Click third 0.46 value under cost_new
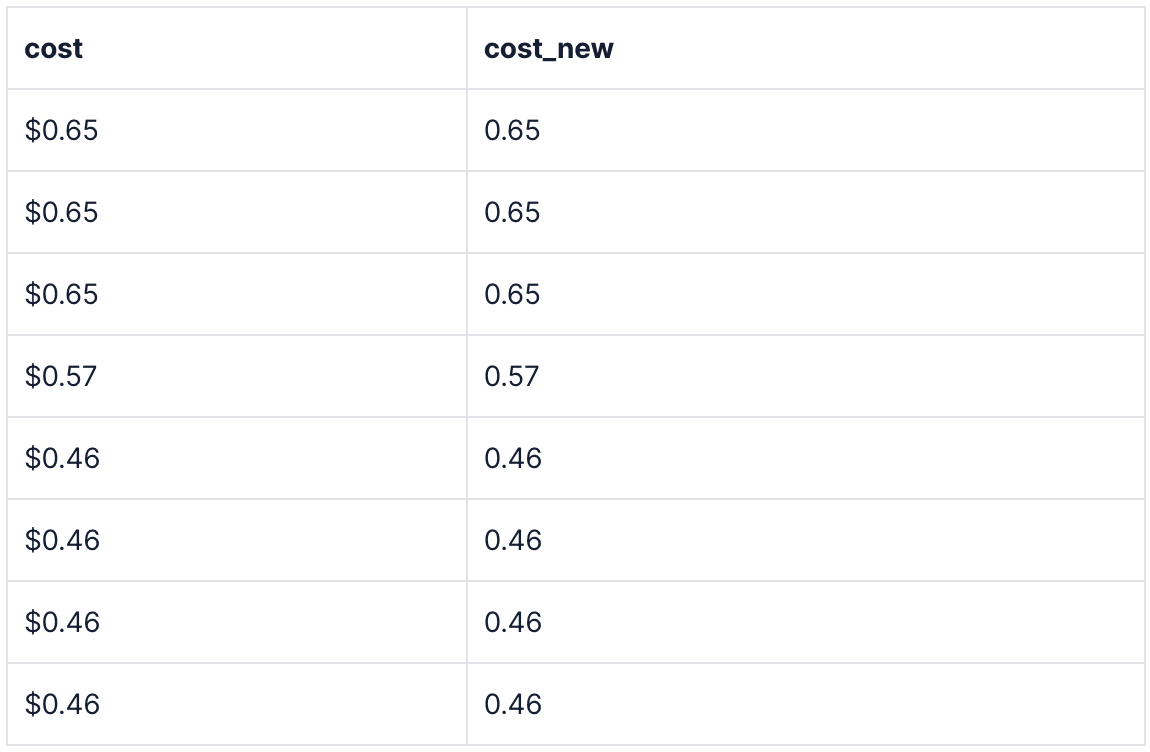This screenshot has width=1150, height=752. [x=512, y=623]
